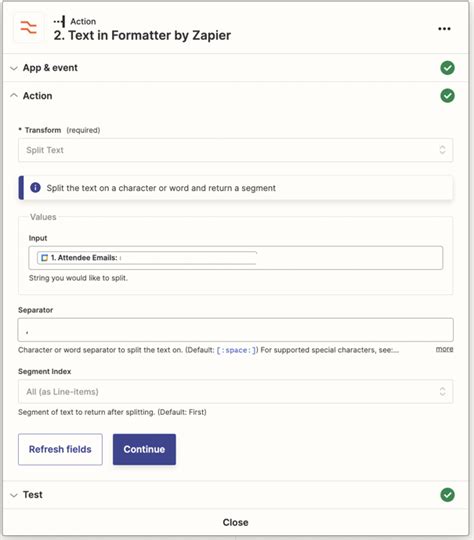Click the green checkmark beside Test
Screen dimensions: 474x540
447,495
